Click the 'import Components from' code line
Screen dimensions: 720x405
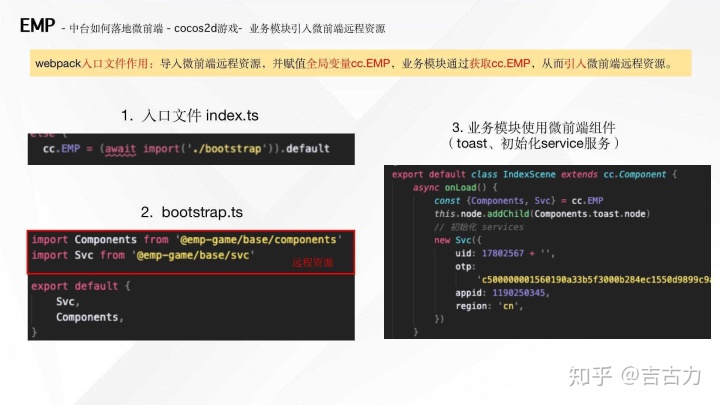coord(186,240)
